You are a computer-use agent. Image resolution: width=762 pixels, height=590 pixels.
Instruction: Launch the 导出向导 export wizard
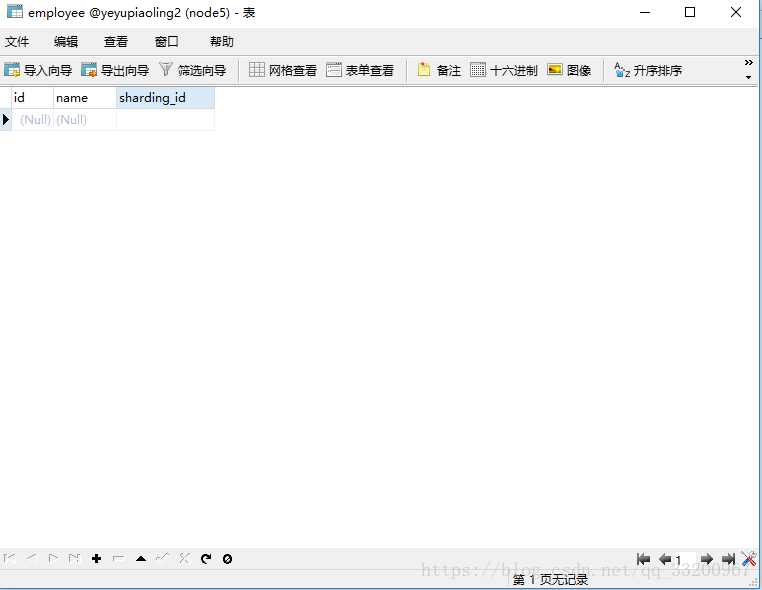[x=115, y=70]
